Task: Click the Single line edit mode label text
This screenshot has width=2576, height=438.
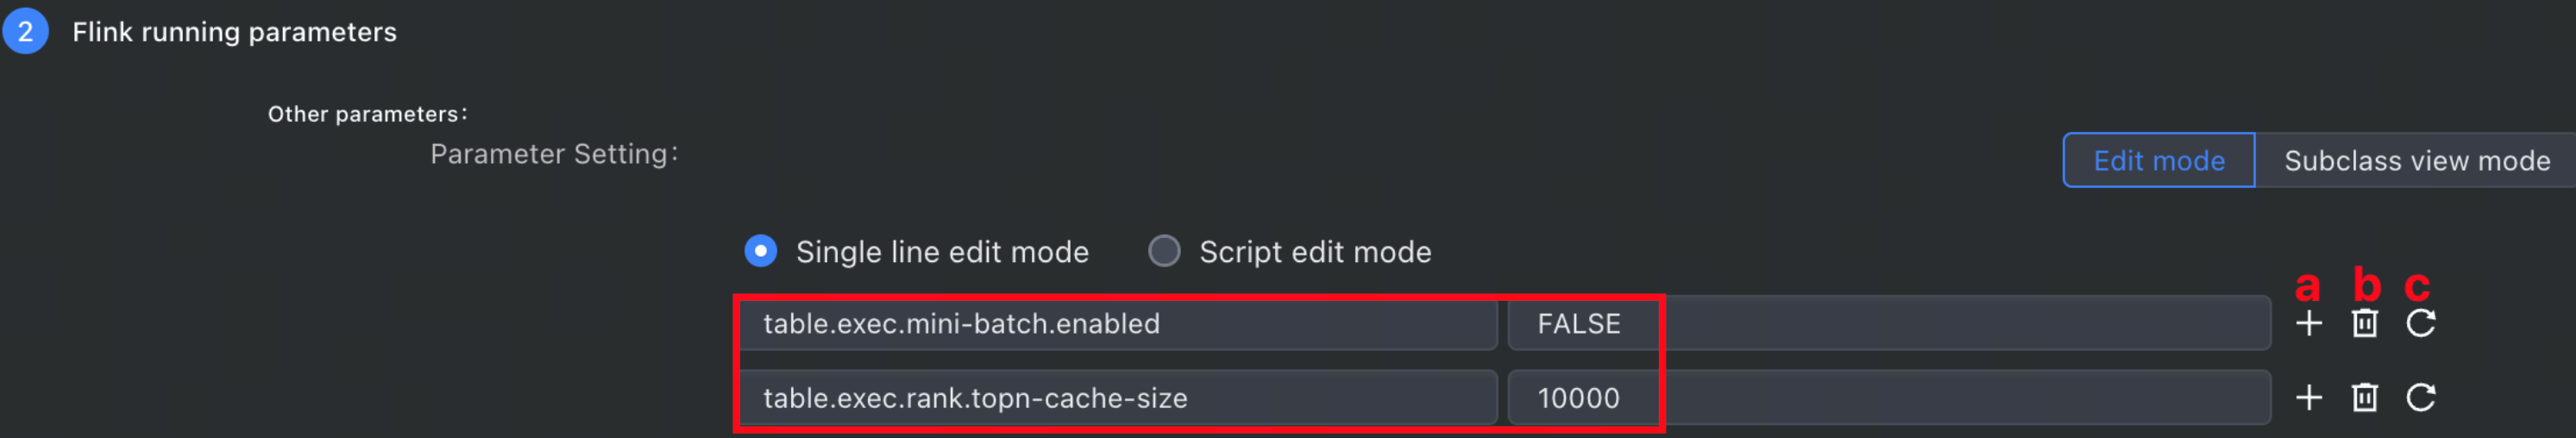Action: (x=942, y=252)
